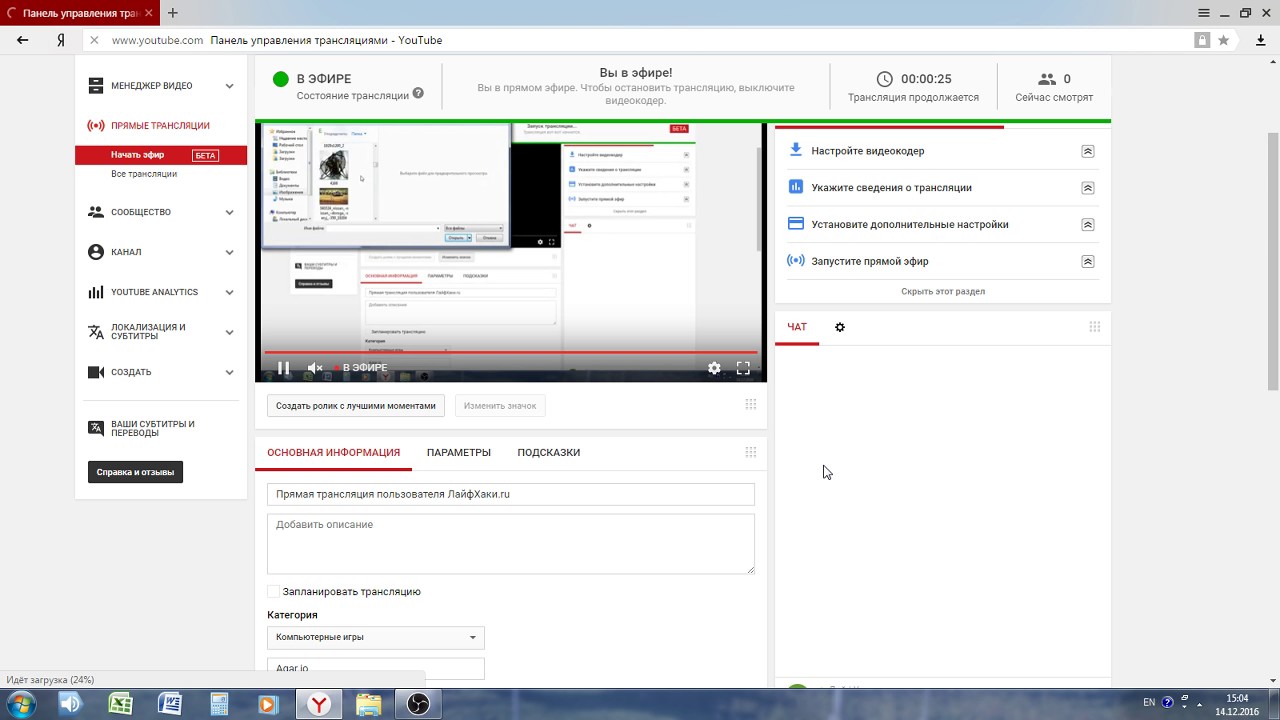Open browser downloads arrow icon

point(1261,40)
